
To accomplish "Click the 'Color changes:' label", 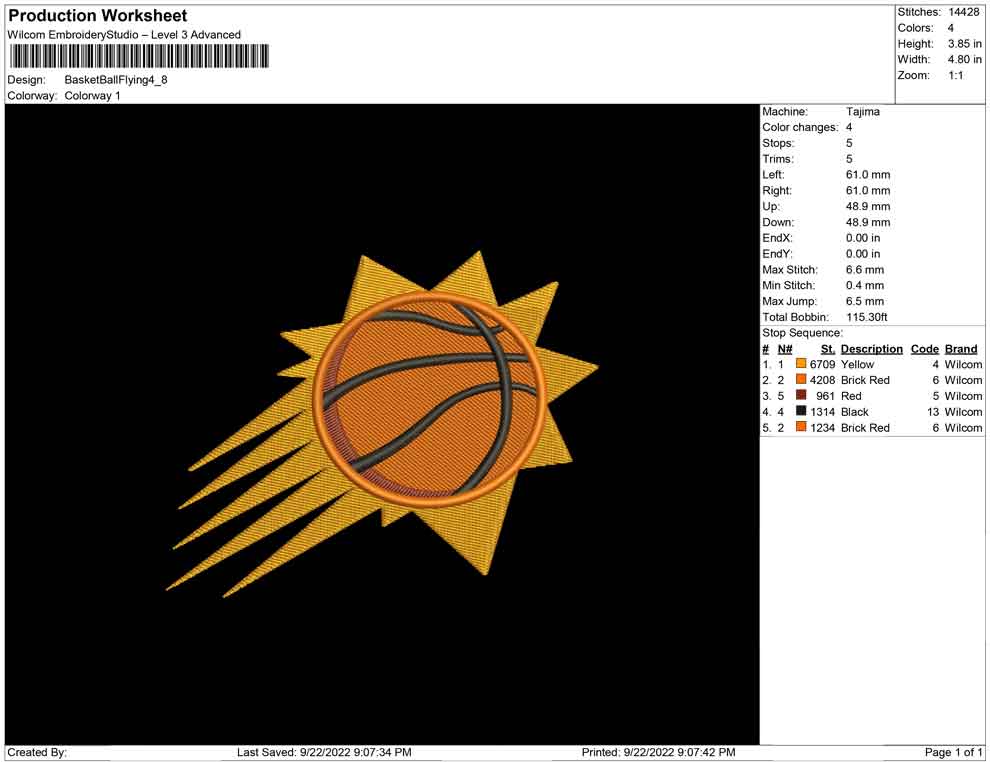I will [x=800, y=127].
